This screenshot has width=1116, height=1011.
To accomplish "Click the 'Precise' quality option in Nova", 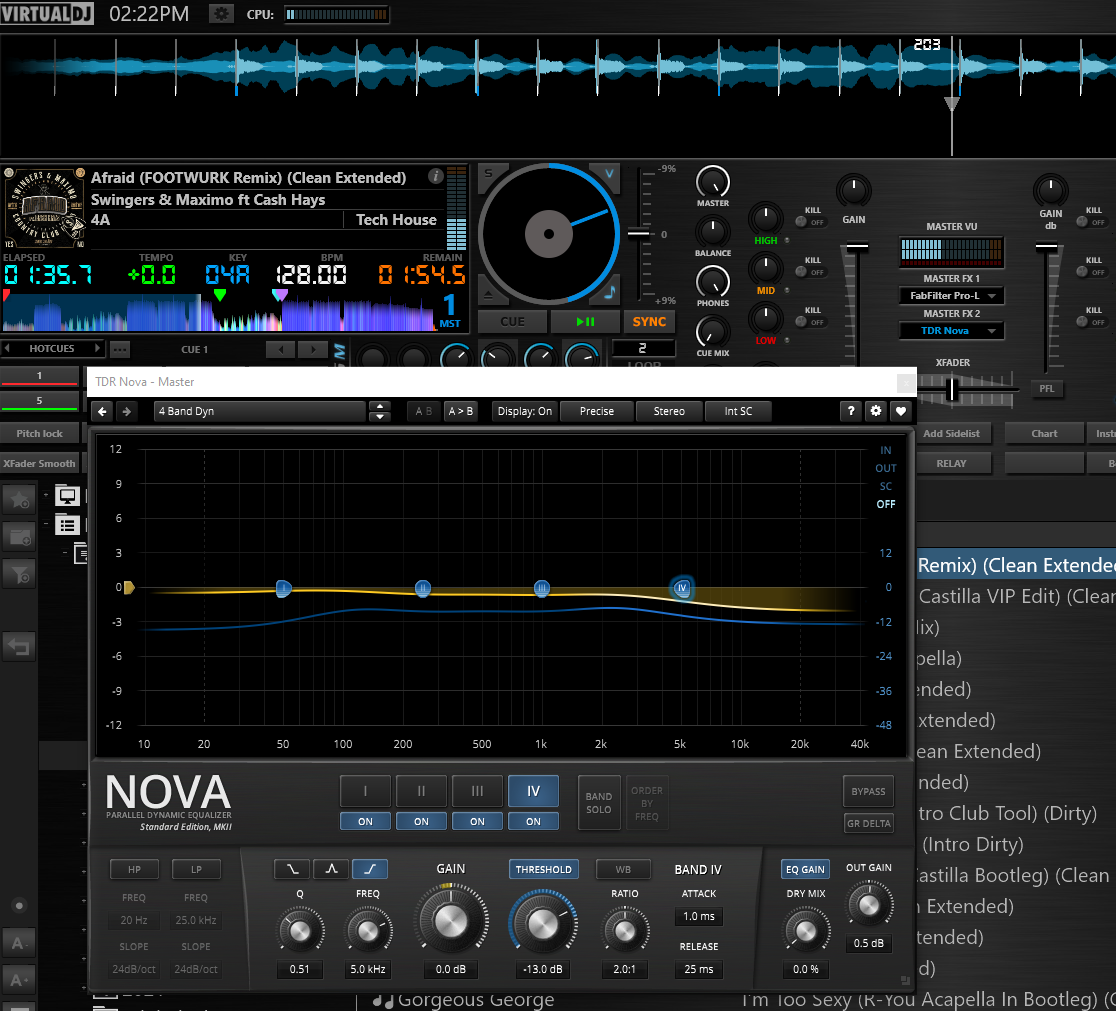I will (596, 412).
